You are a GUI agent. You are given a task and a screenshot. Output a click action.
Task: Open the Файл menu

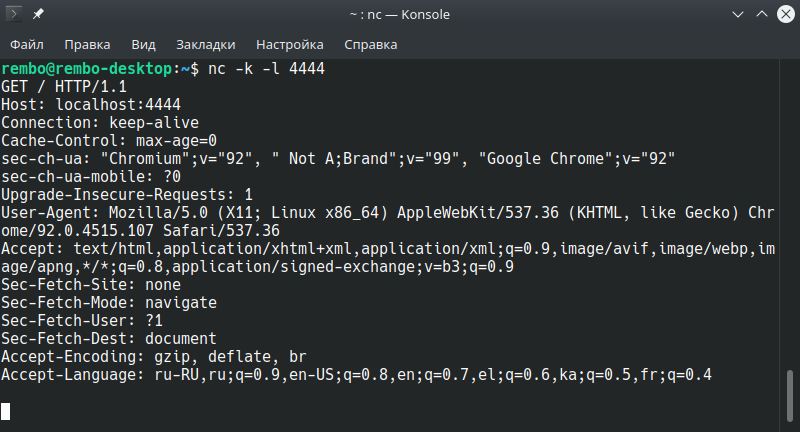(x=27, y=45)
